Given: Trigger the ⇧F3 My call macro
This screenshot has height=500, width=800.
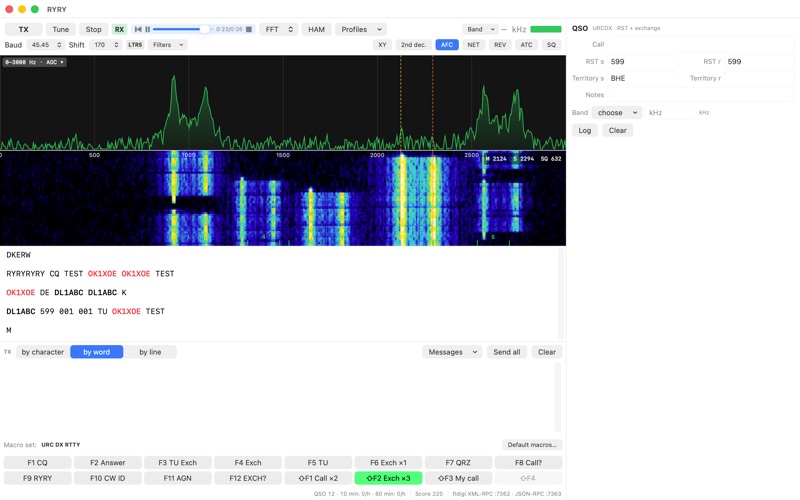Looking at the screenshot, I should click(x=458, y=478).
